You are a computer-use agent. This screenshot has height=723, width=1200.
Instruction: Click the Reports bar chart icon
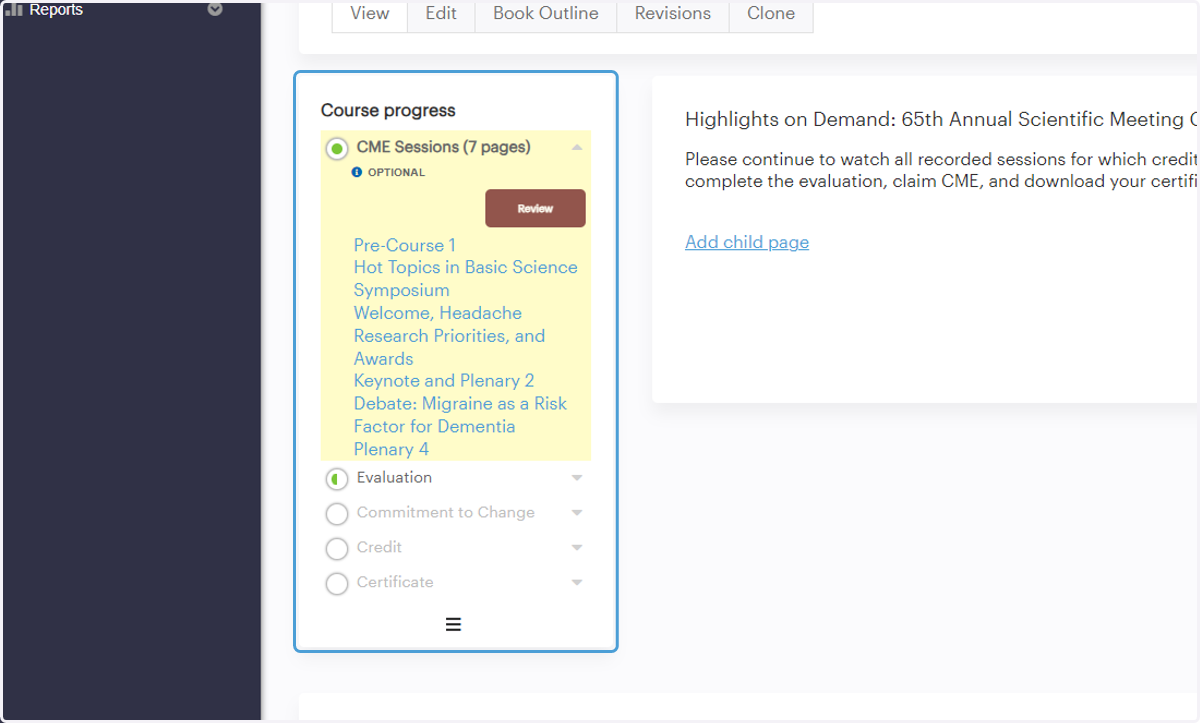pos(14,10)
